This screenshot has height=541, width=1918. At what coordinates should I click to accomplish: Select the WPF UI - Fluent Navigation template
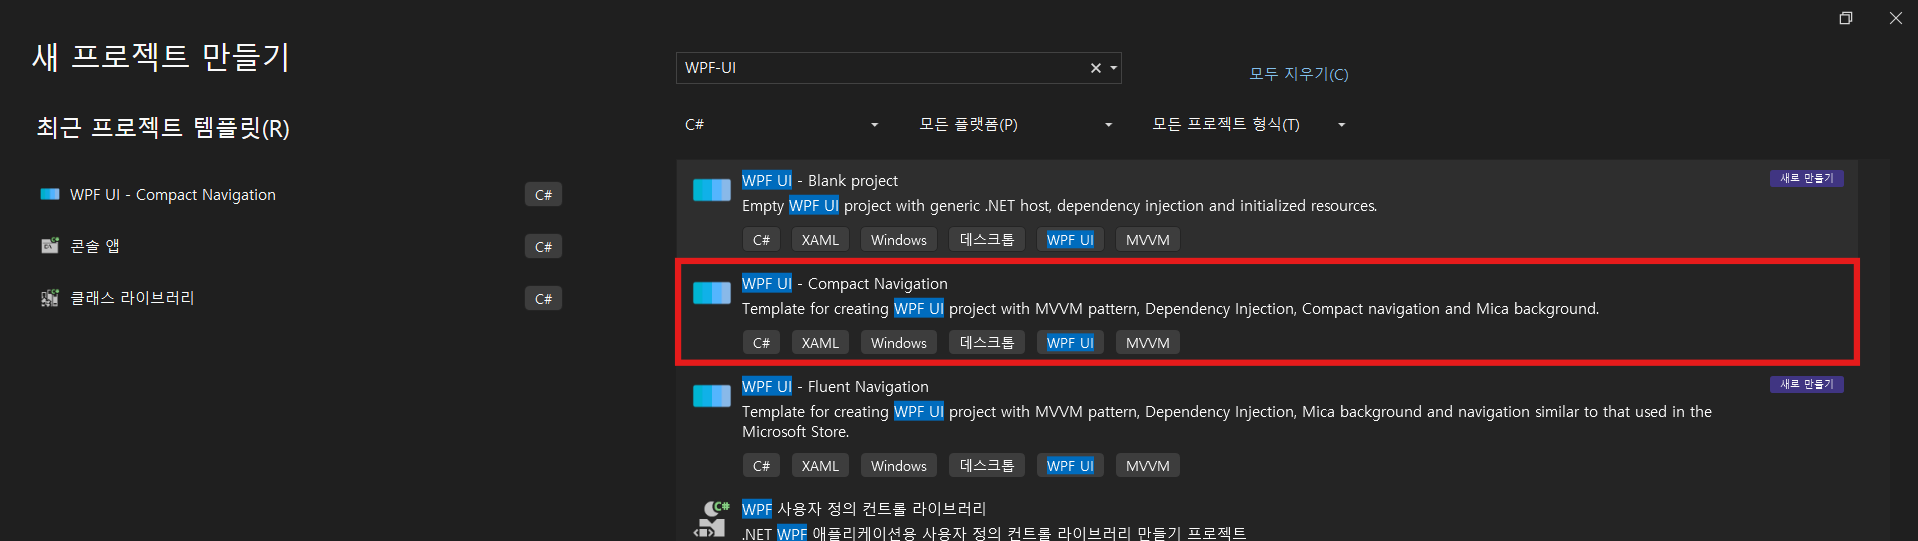(x=1267, y=426)
